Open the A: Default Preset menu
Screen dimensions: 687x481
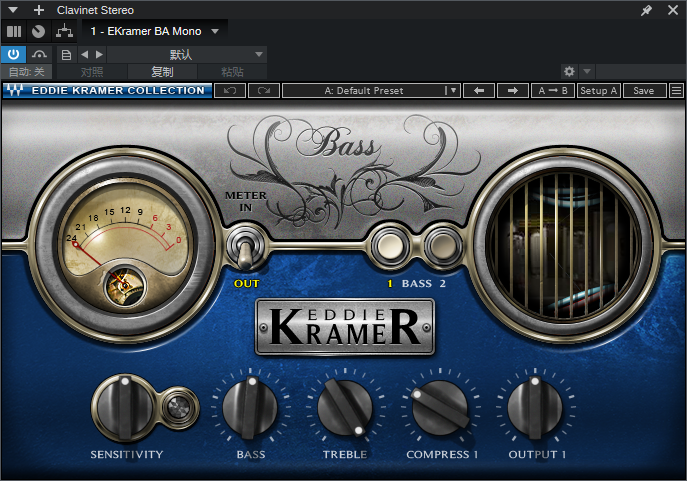pos(371,91)
